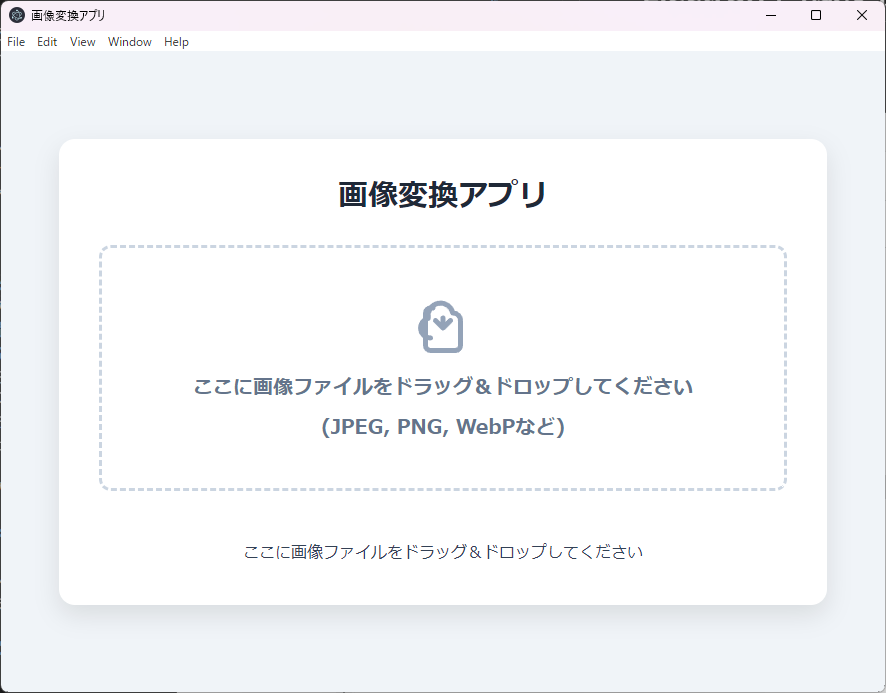This screenshot has width=886, height=693.
Task: Open the Window menu
Action: [129, 42]
